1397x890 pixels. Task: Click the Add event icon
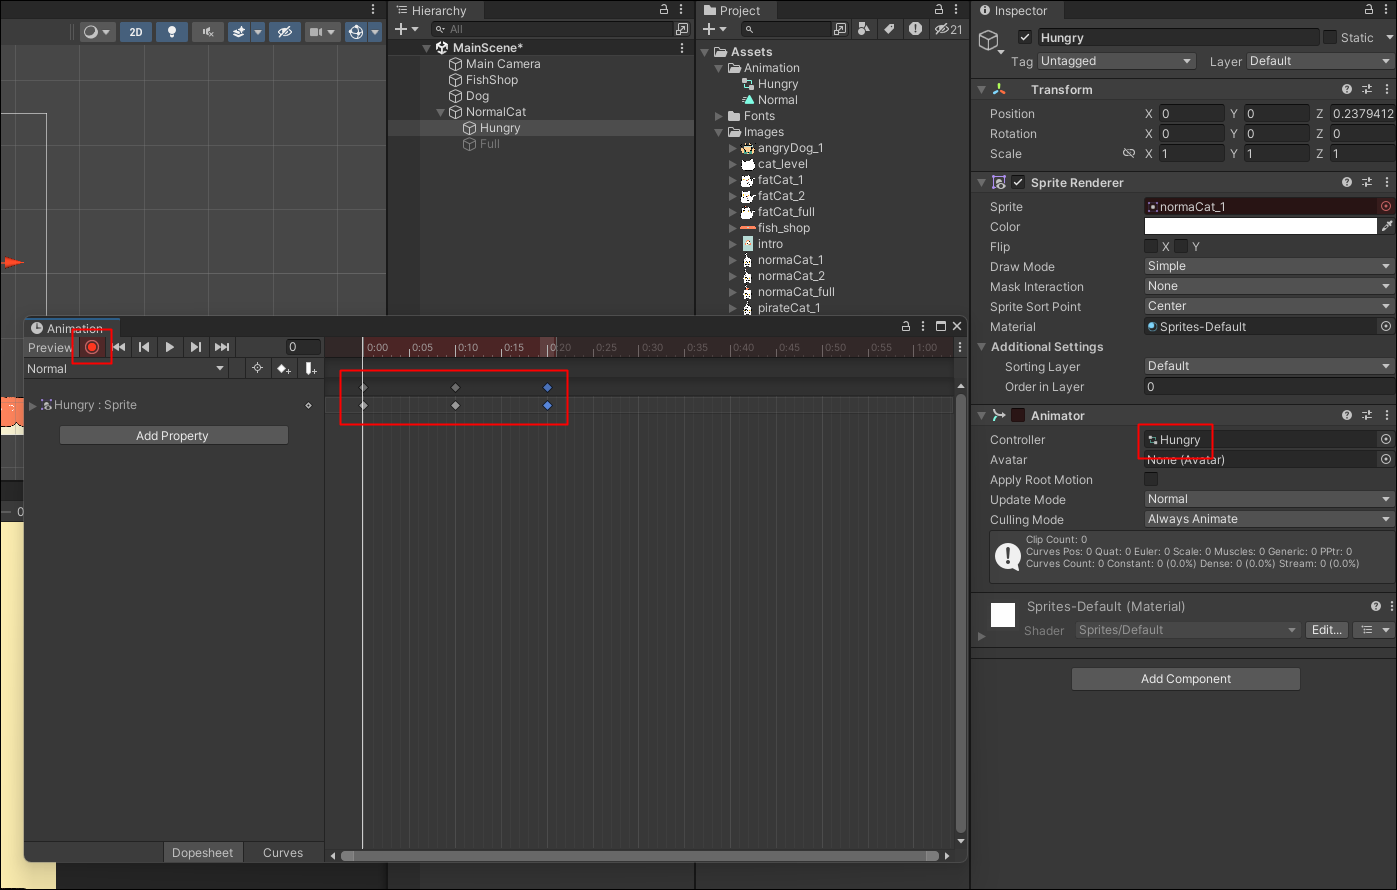(311, 368)
